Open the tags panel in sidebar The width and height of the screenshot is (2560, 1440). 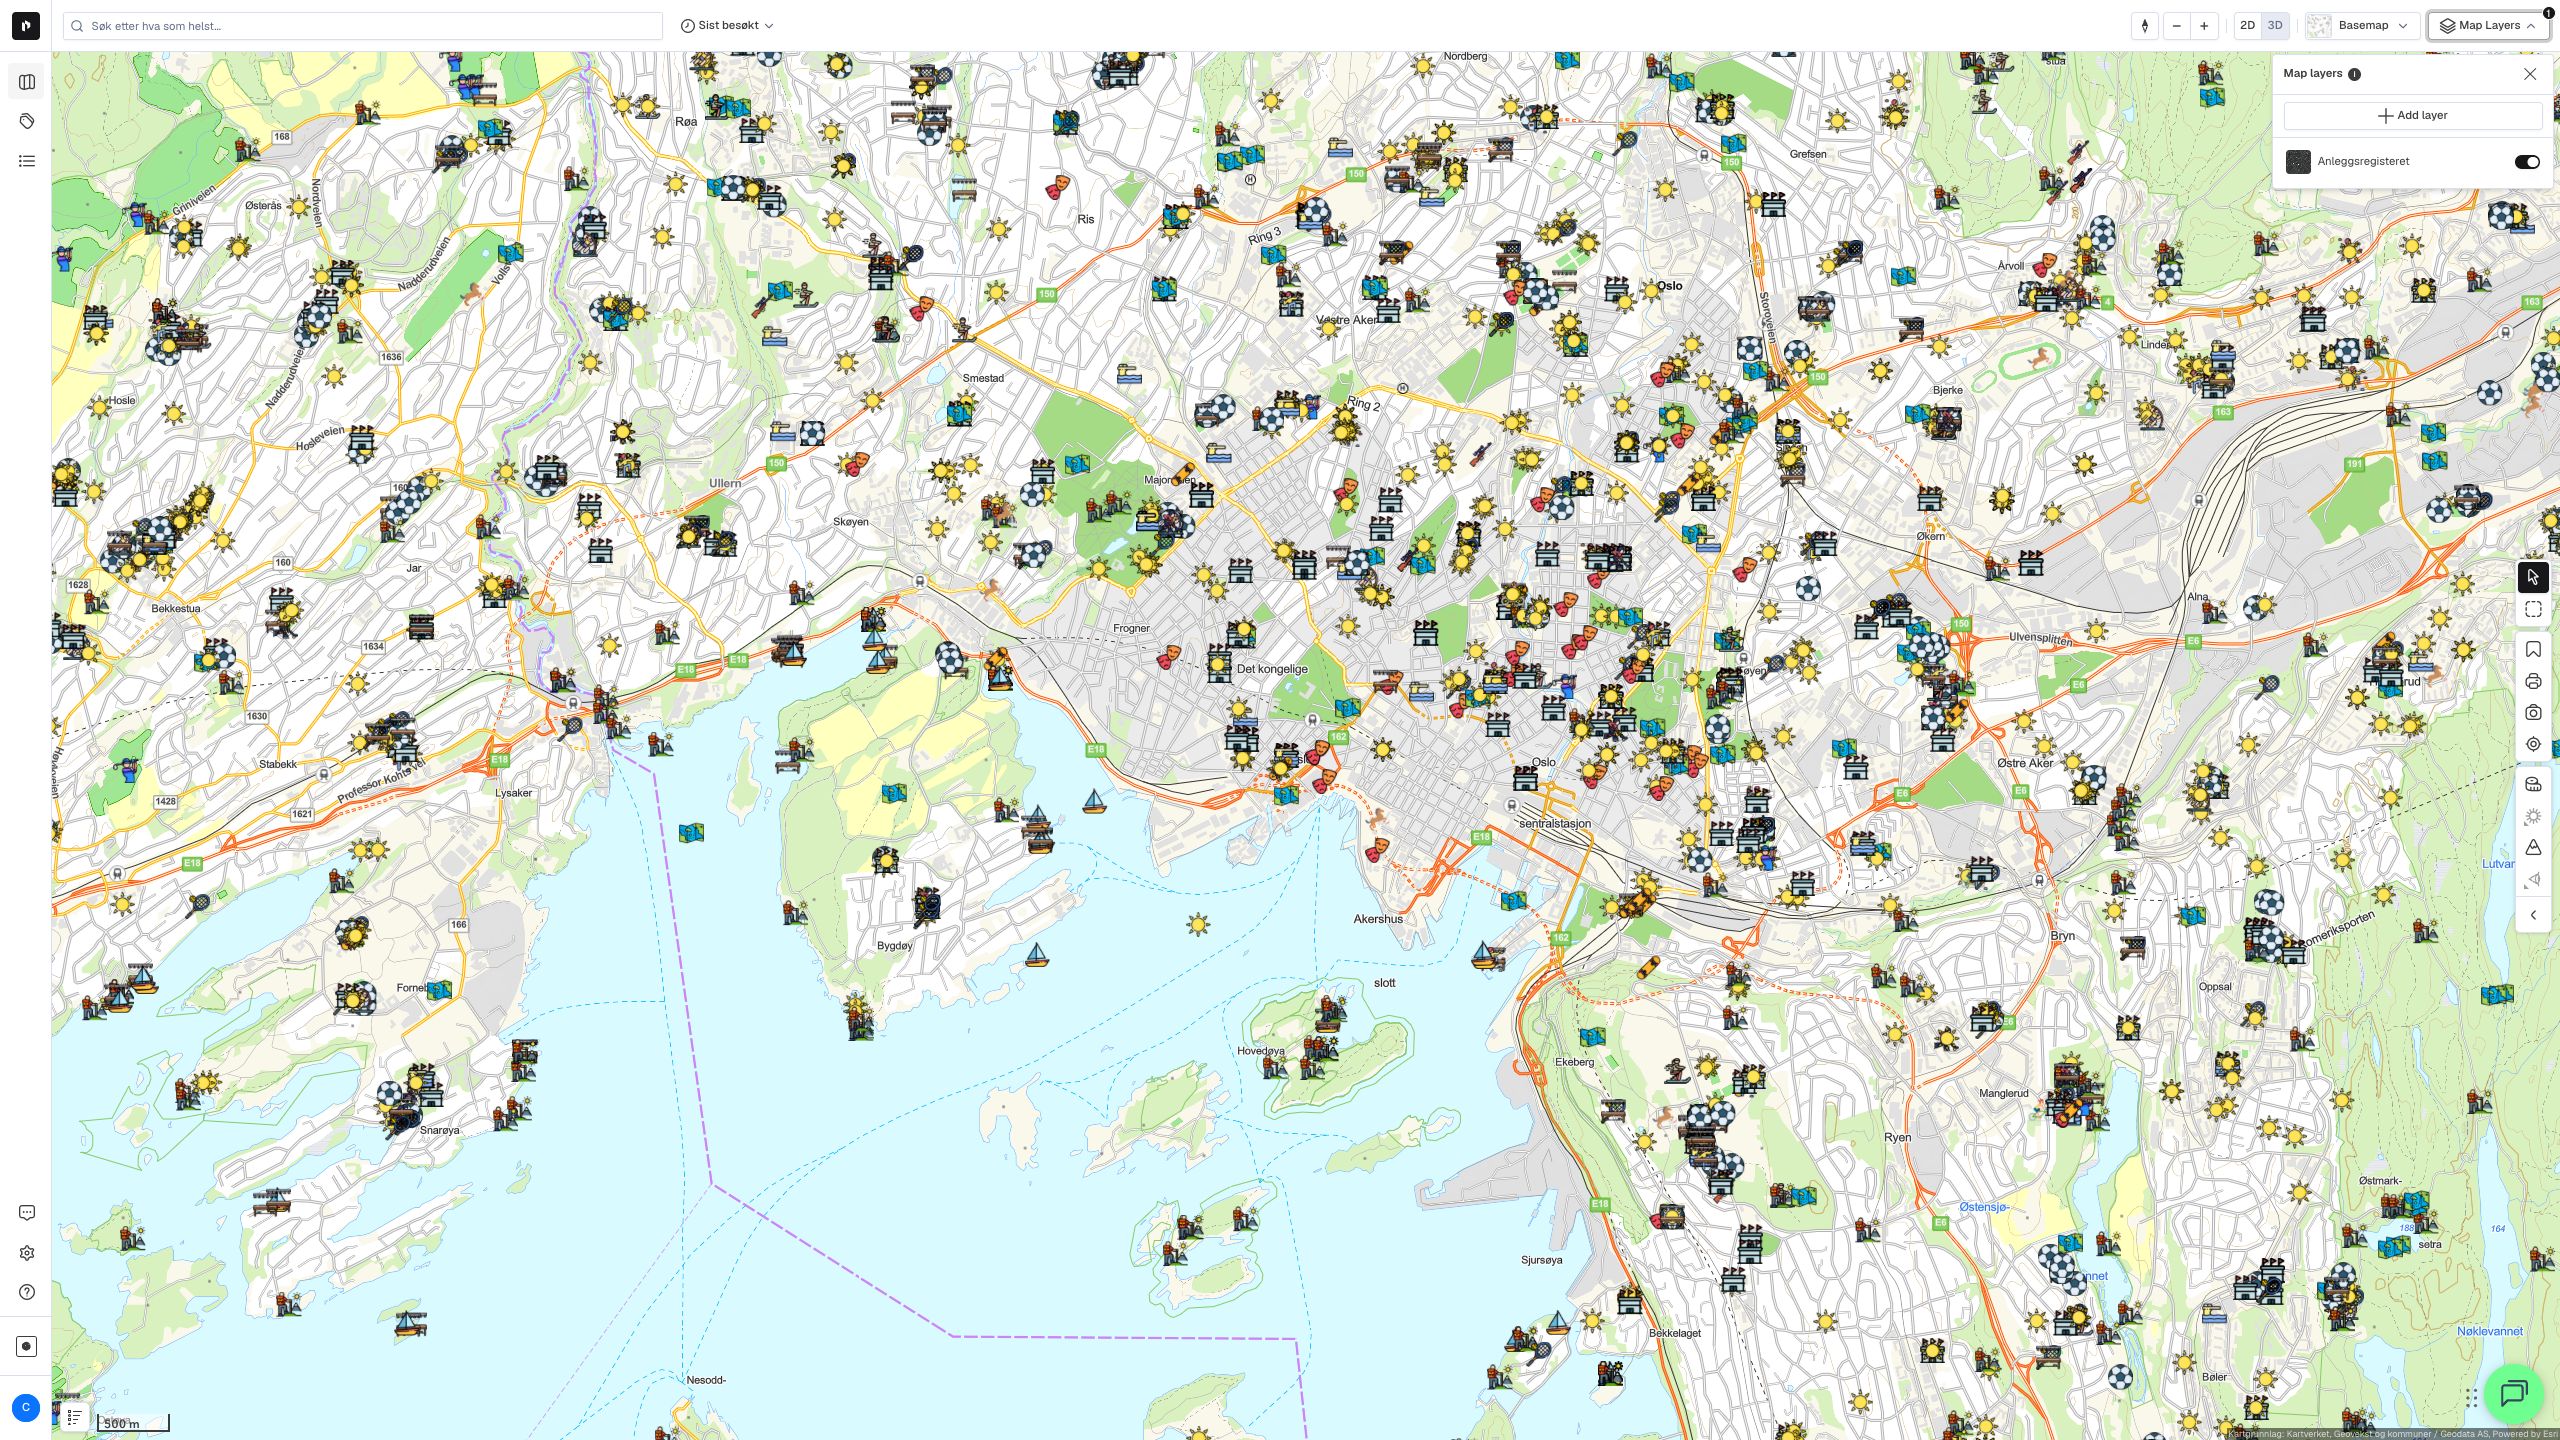pos(27,121)
